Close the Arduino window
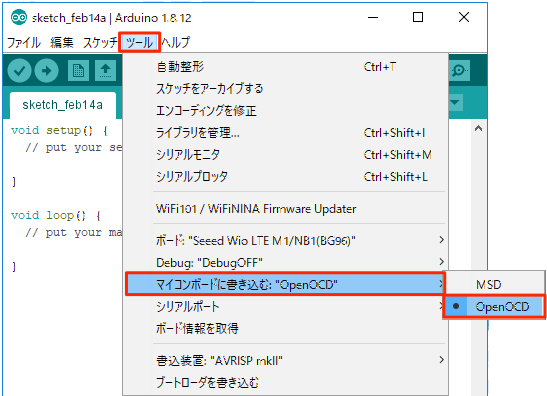This screenshot has height=396, width=547. 464,17
